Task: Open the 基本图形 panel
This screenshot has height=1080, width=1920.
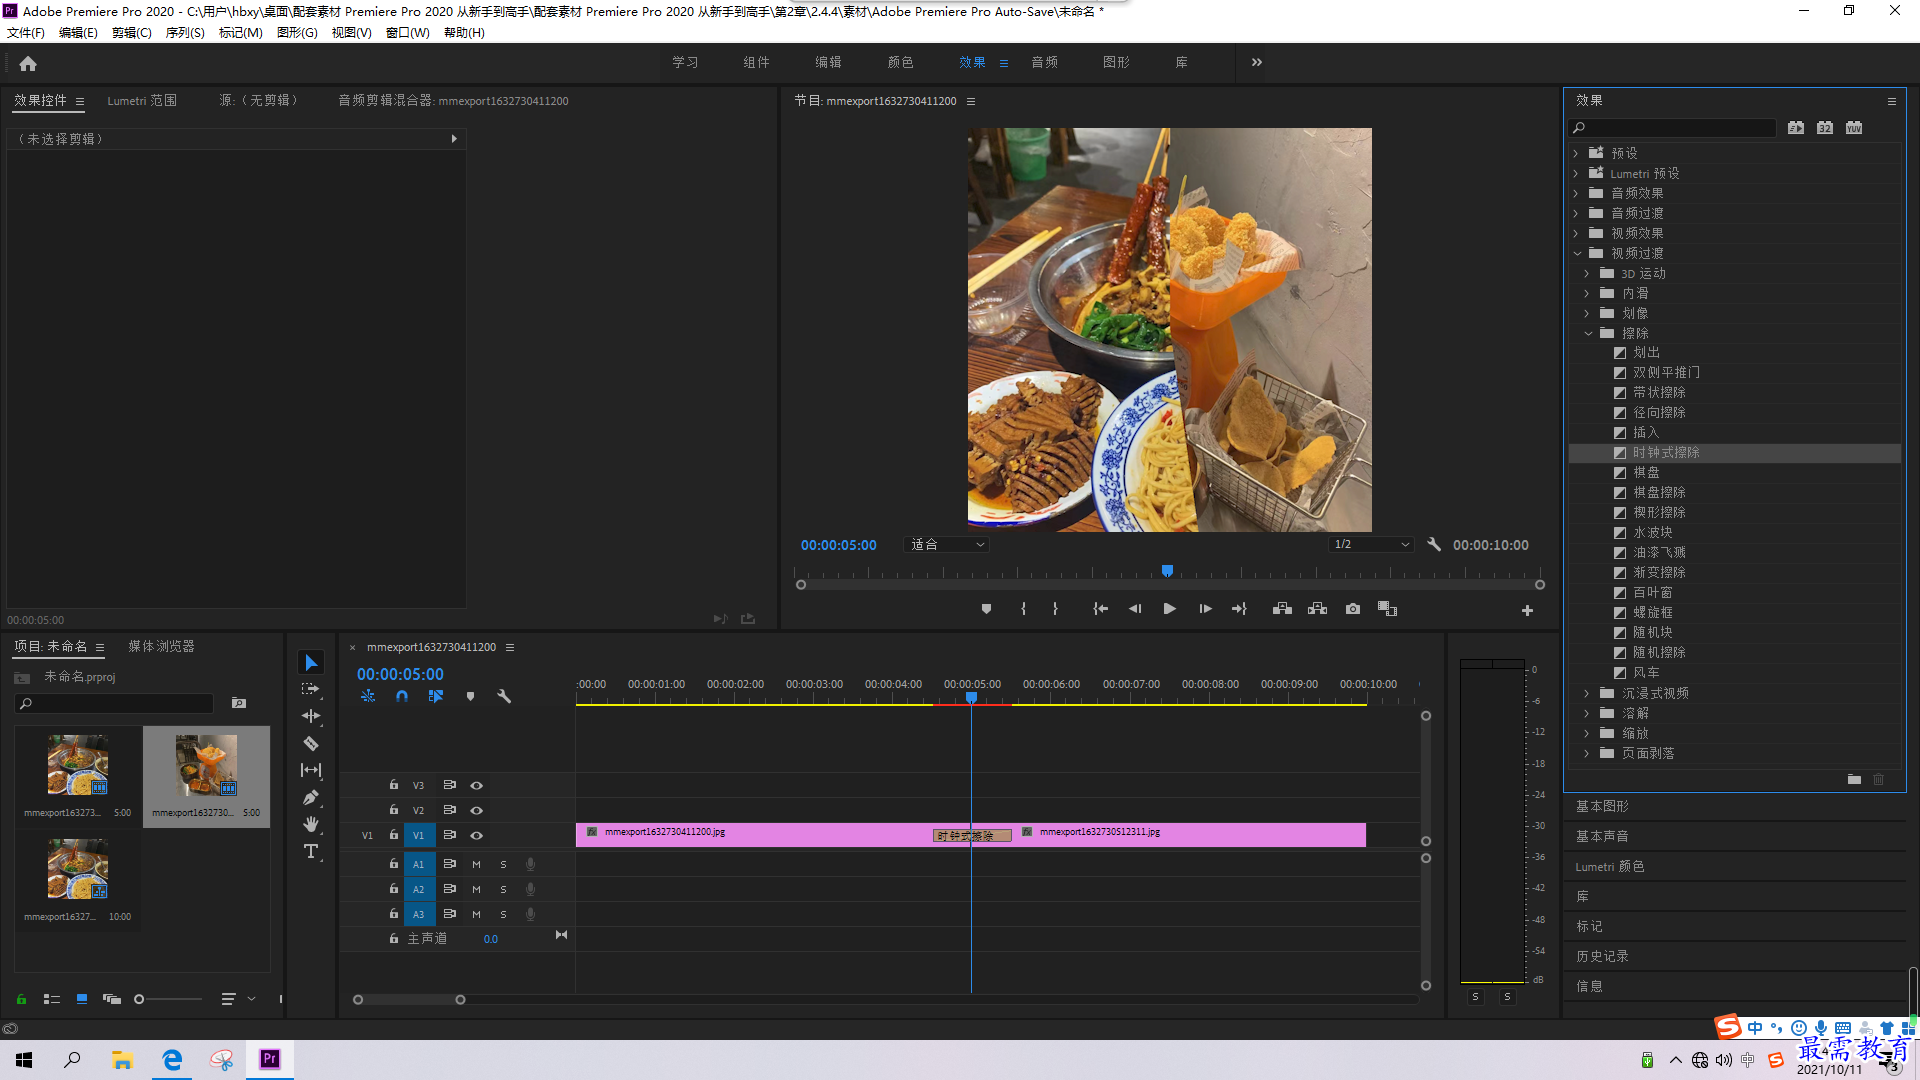Action: coord(1602,806)
